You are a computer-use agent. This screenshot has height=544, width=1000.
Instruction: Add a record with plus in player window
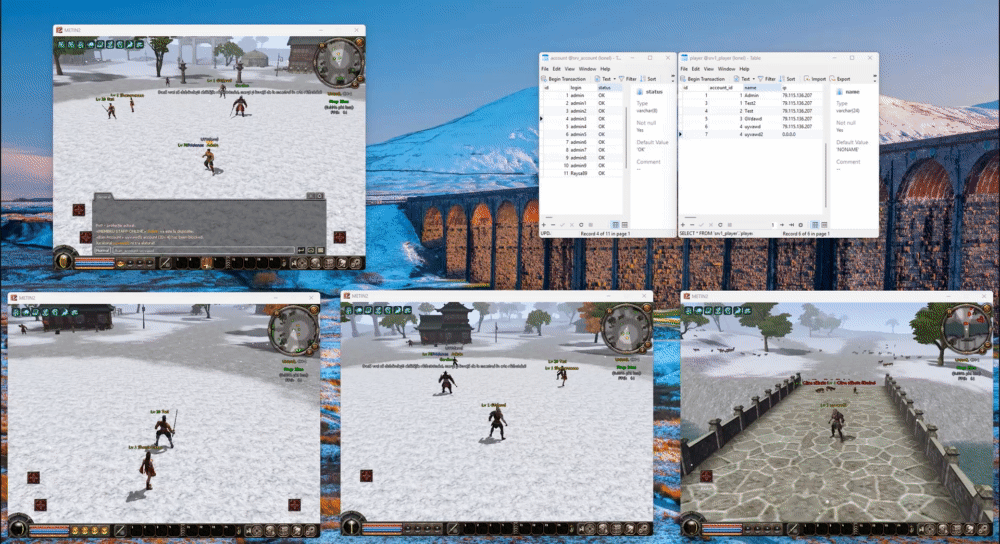(683, 225)
